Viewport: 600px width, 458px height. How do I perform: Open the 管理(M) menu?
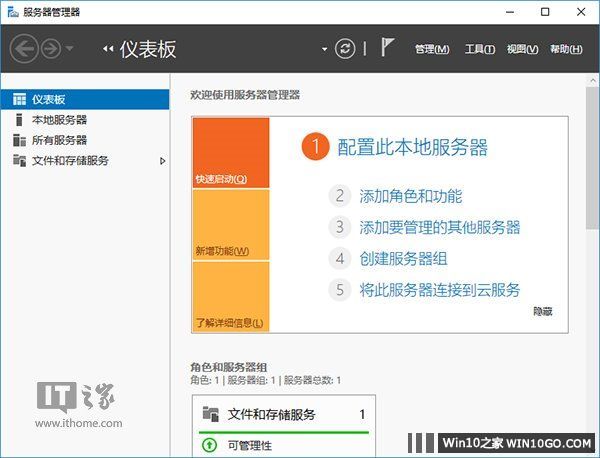pyautogui.click(x=432, y=49)
